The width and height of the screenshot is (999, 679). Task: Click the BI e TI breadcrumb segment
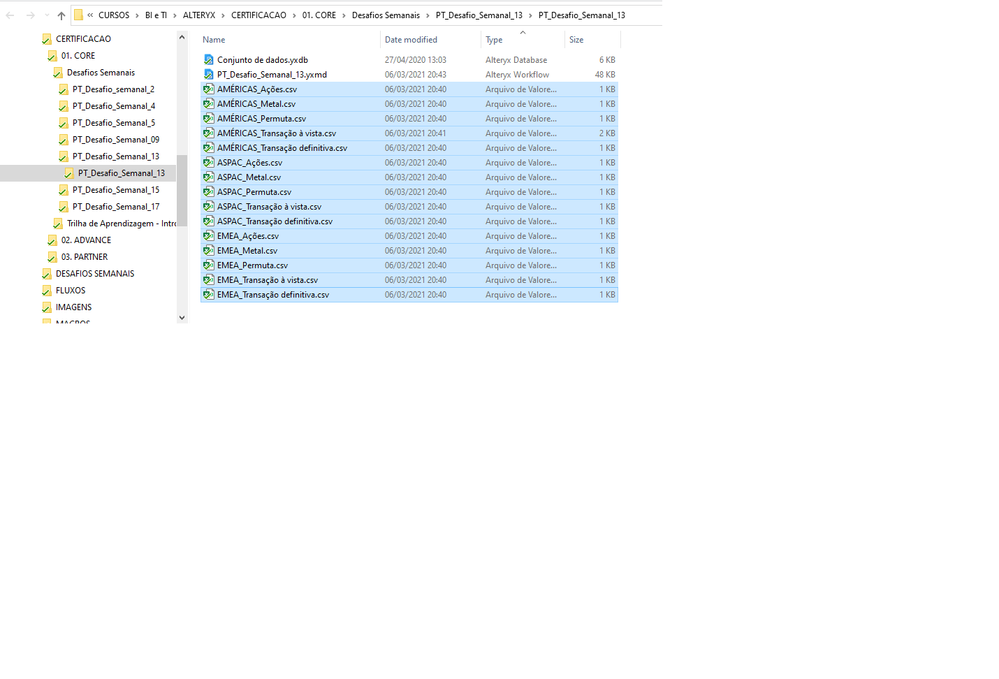coord(155,15)
